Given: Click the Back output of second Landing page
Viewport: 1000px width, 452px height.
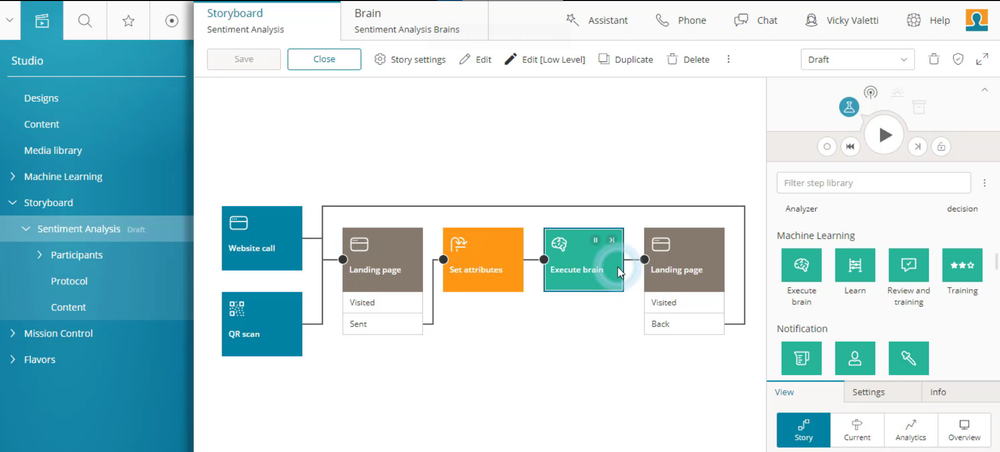Looking at the screenshot, I should pyautogui.click(x=684, y=324).
